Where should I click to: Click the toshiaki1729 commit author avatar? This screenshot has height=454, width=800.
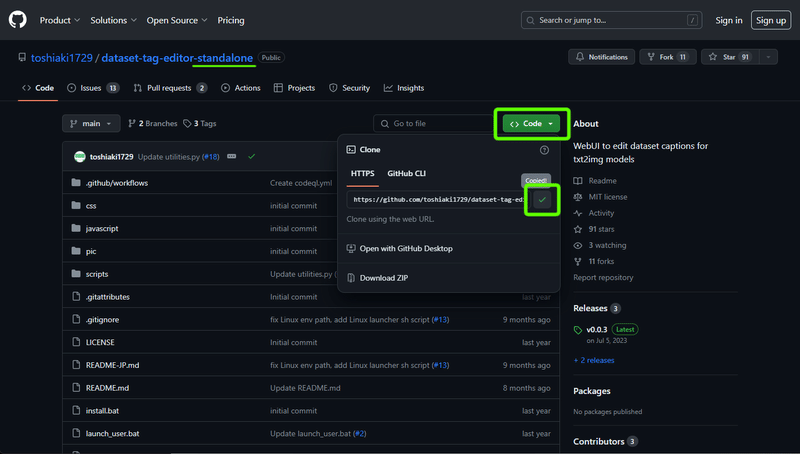(x=80, y=157)
